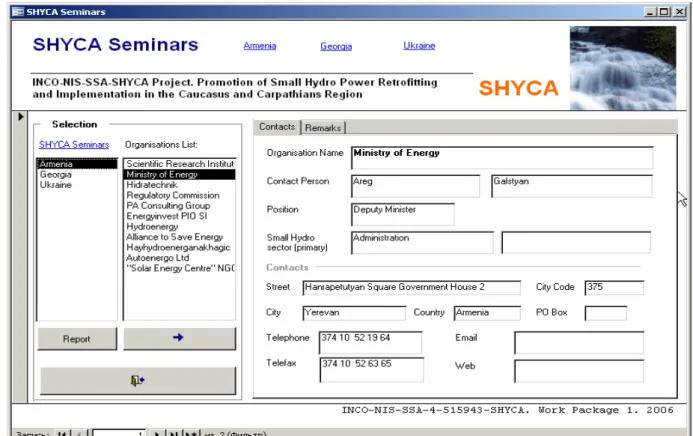This screenshot has height=436, width=693.
Task: Click the empty secondary sector field
Action: click(576, 243)
